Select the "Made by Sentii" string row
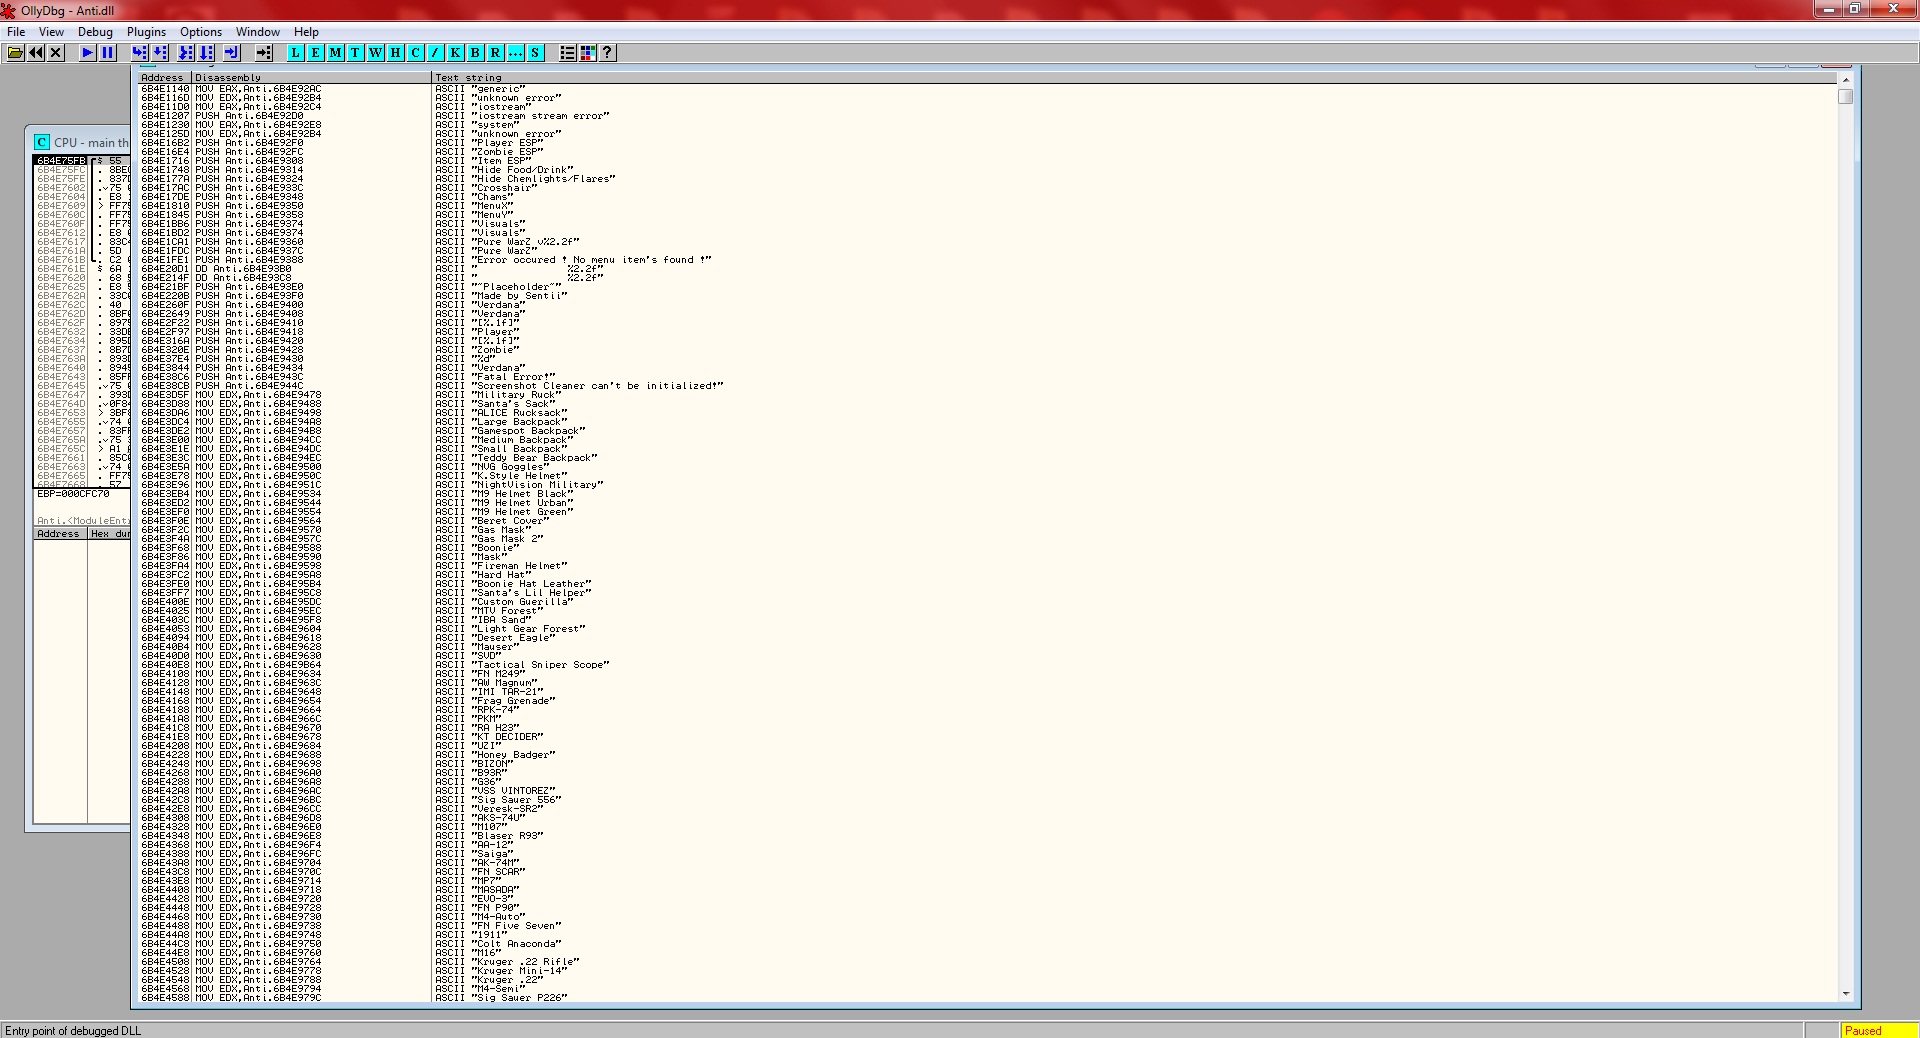The width and height of the screenshot is (1920, 1038). click(x=988, y=296)
